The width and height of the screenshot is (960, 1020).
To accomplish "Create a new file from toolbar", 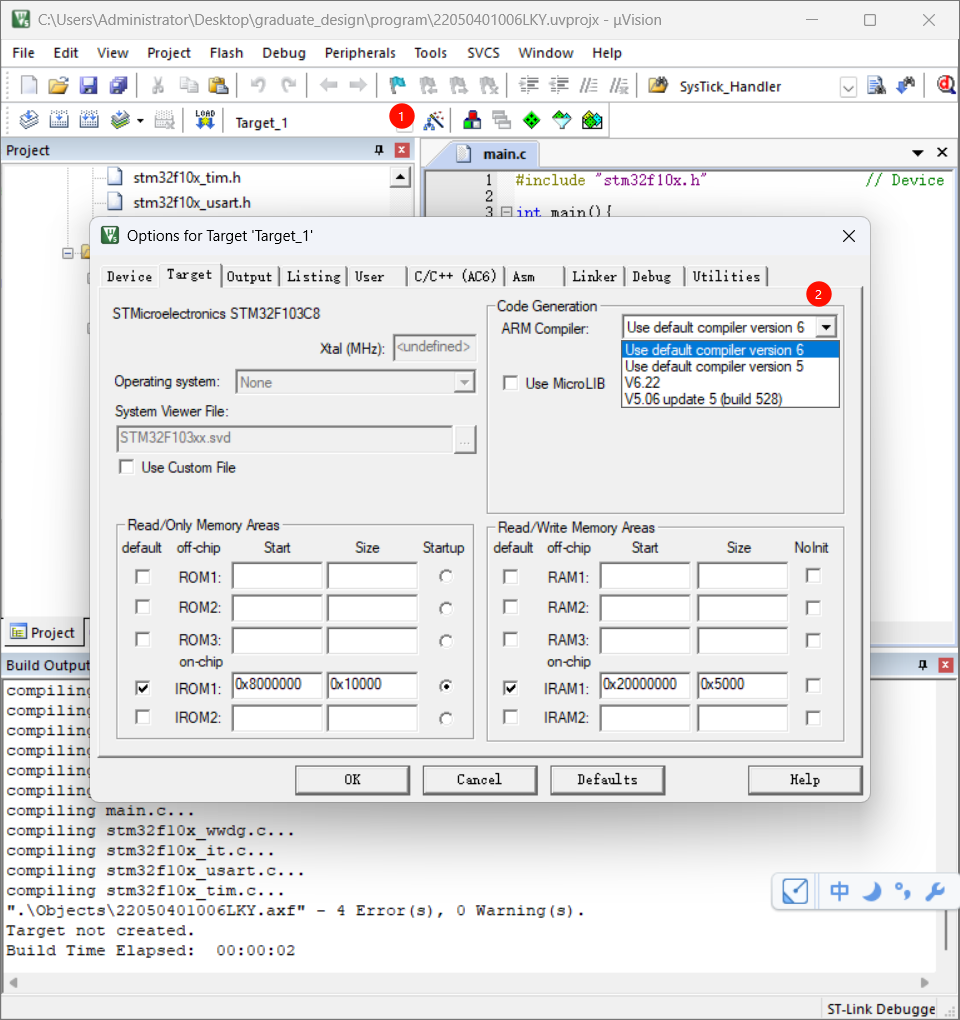I will [x=29, y=85].
